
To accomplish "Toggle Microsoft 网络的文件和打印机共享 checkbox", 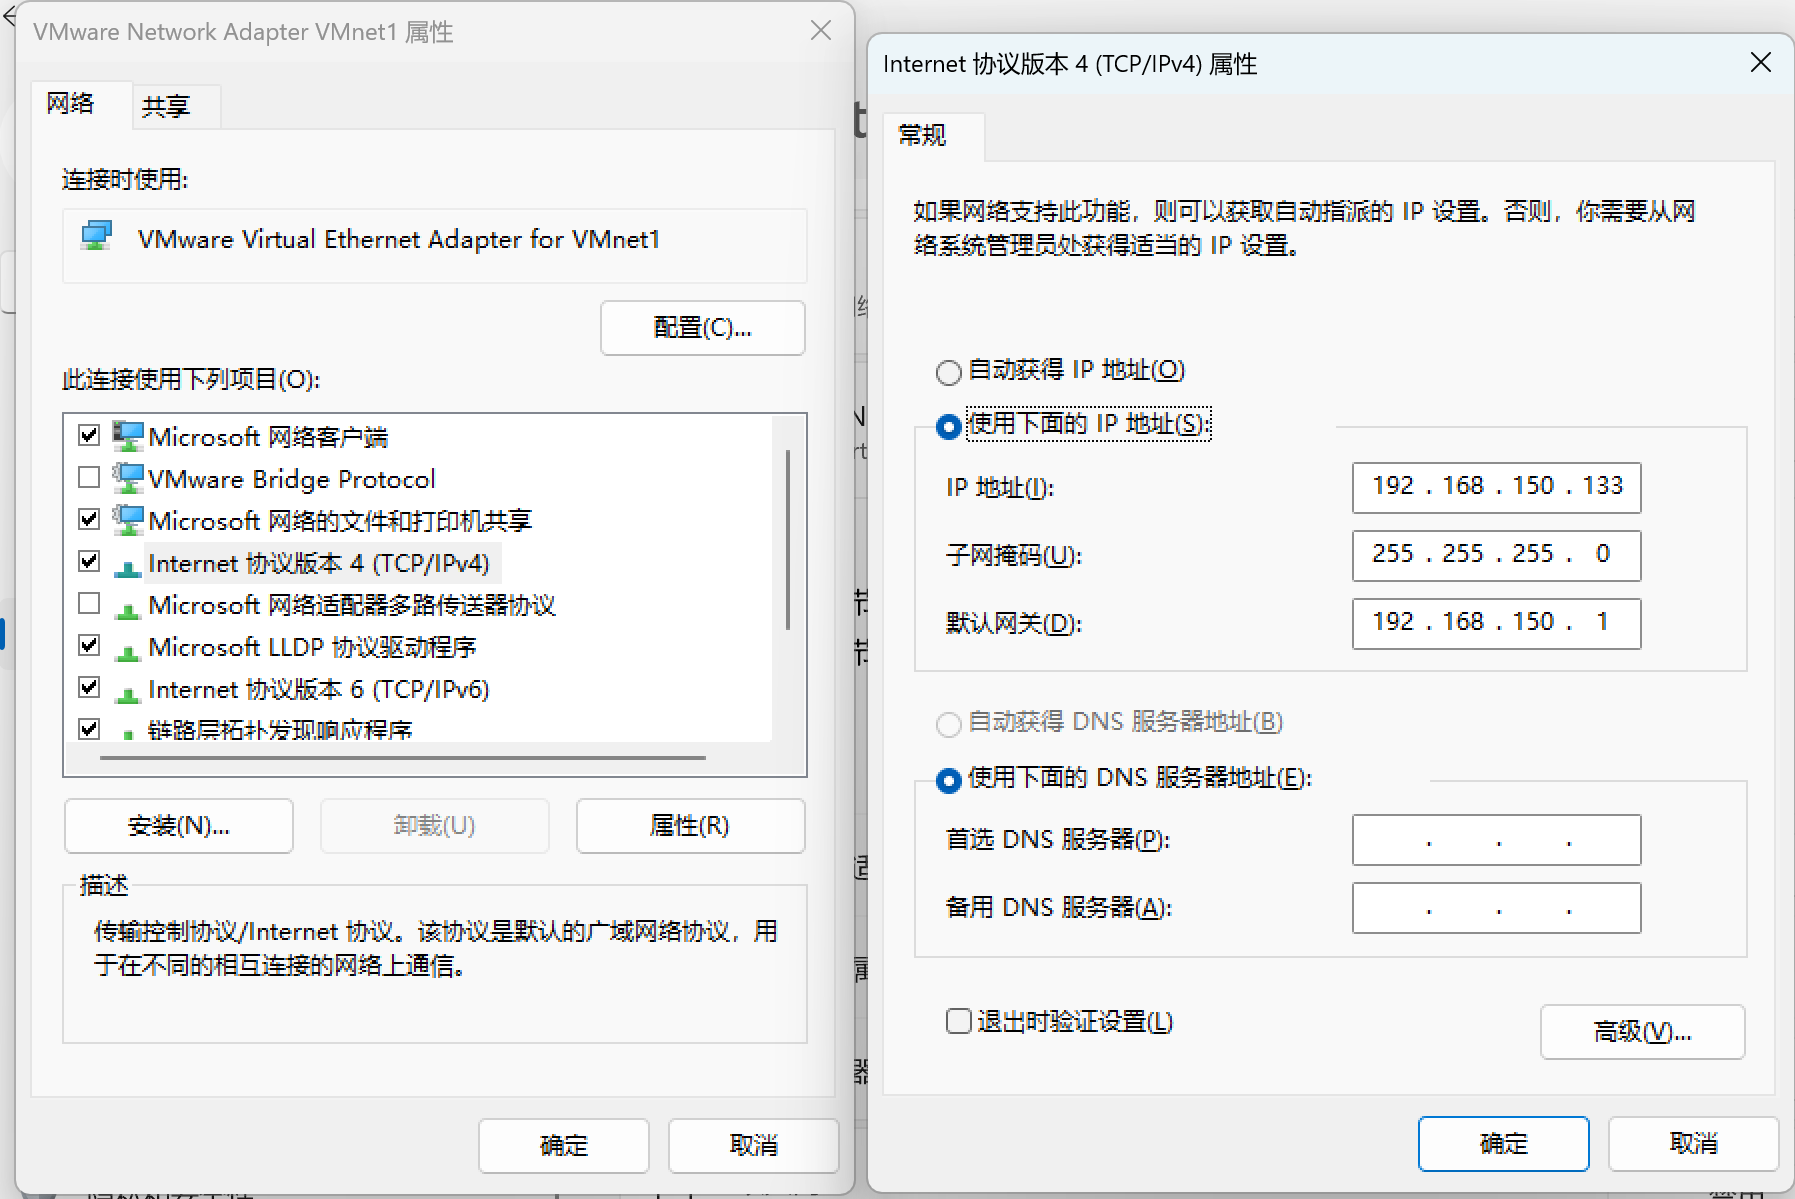I will coord(89,519).
